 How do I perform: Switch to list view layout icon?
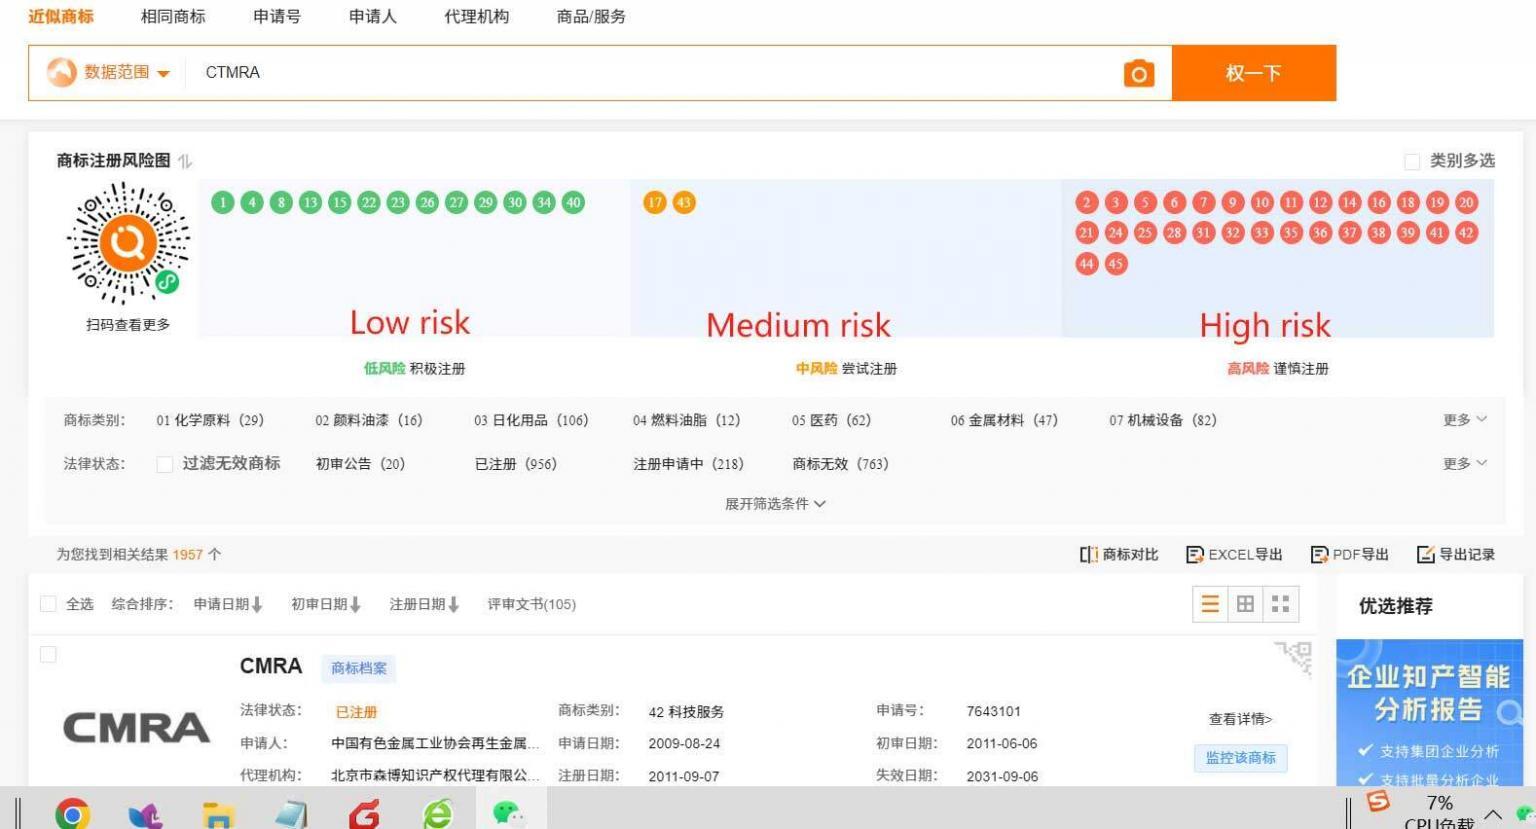click(1210, 604)
